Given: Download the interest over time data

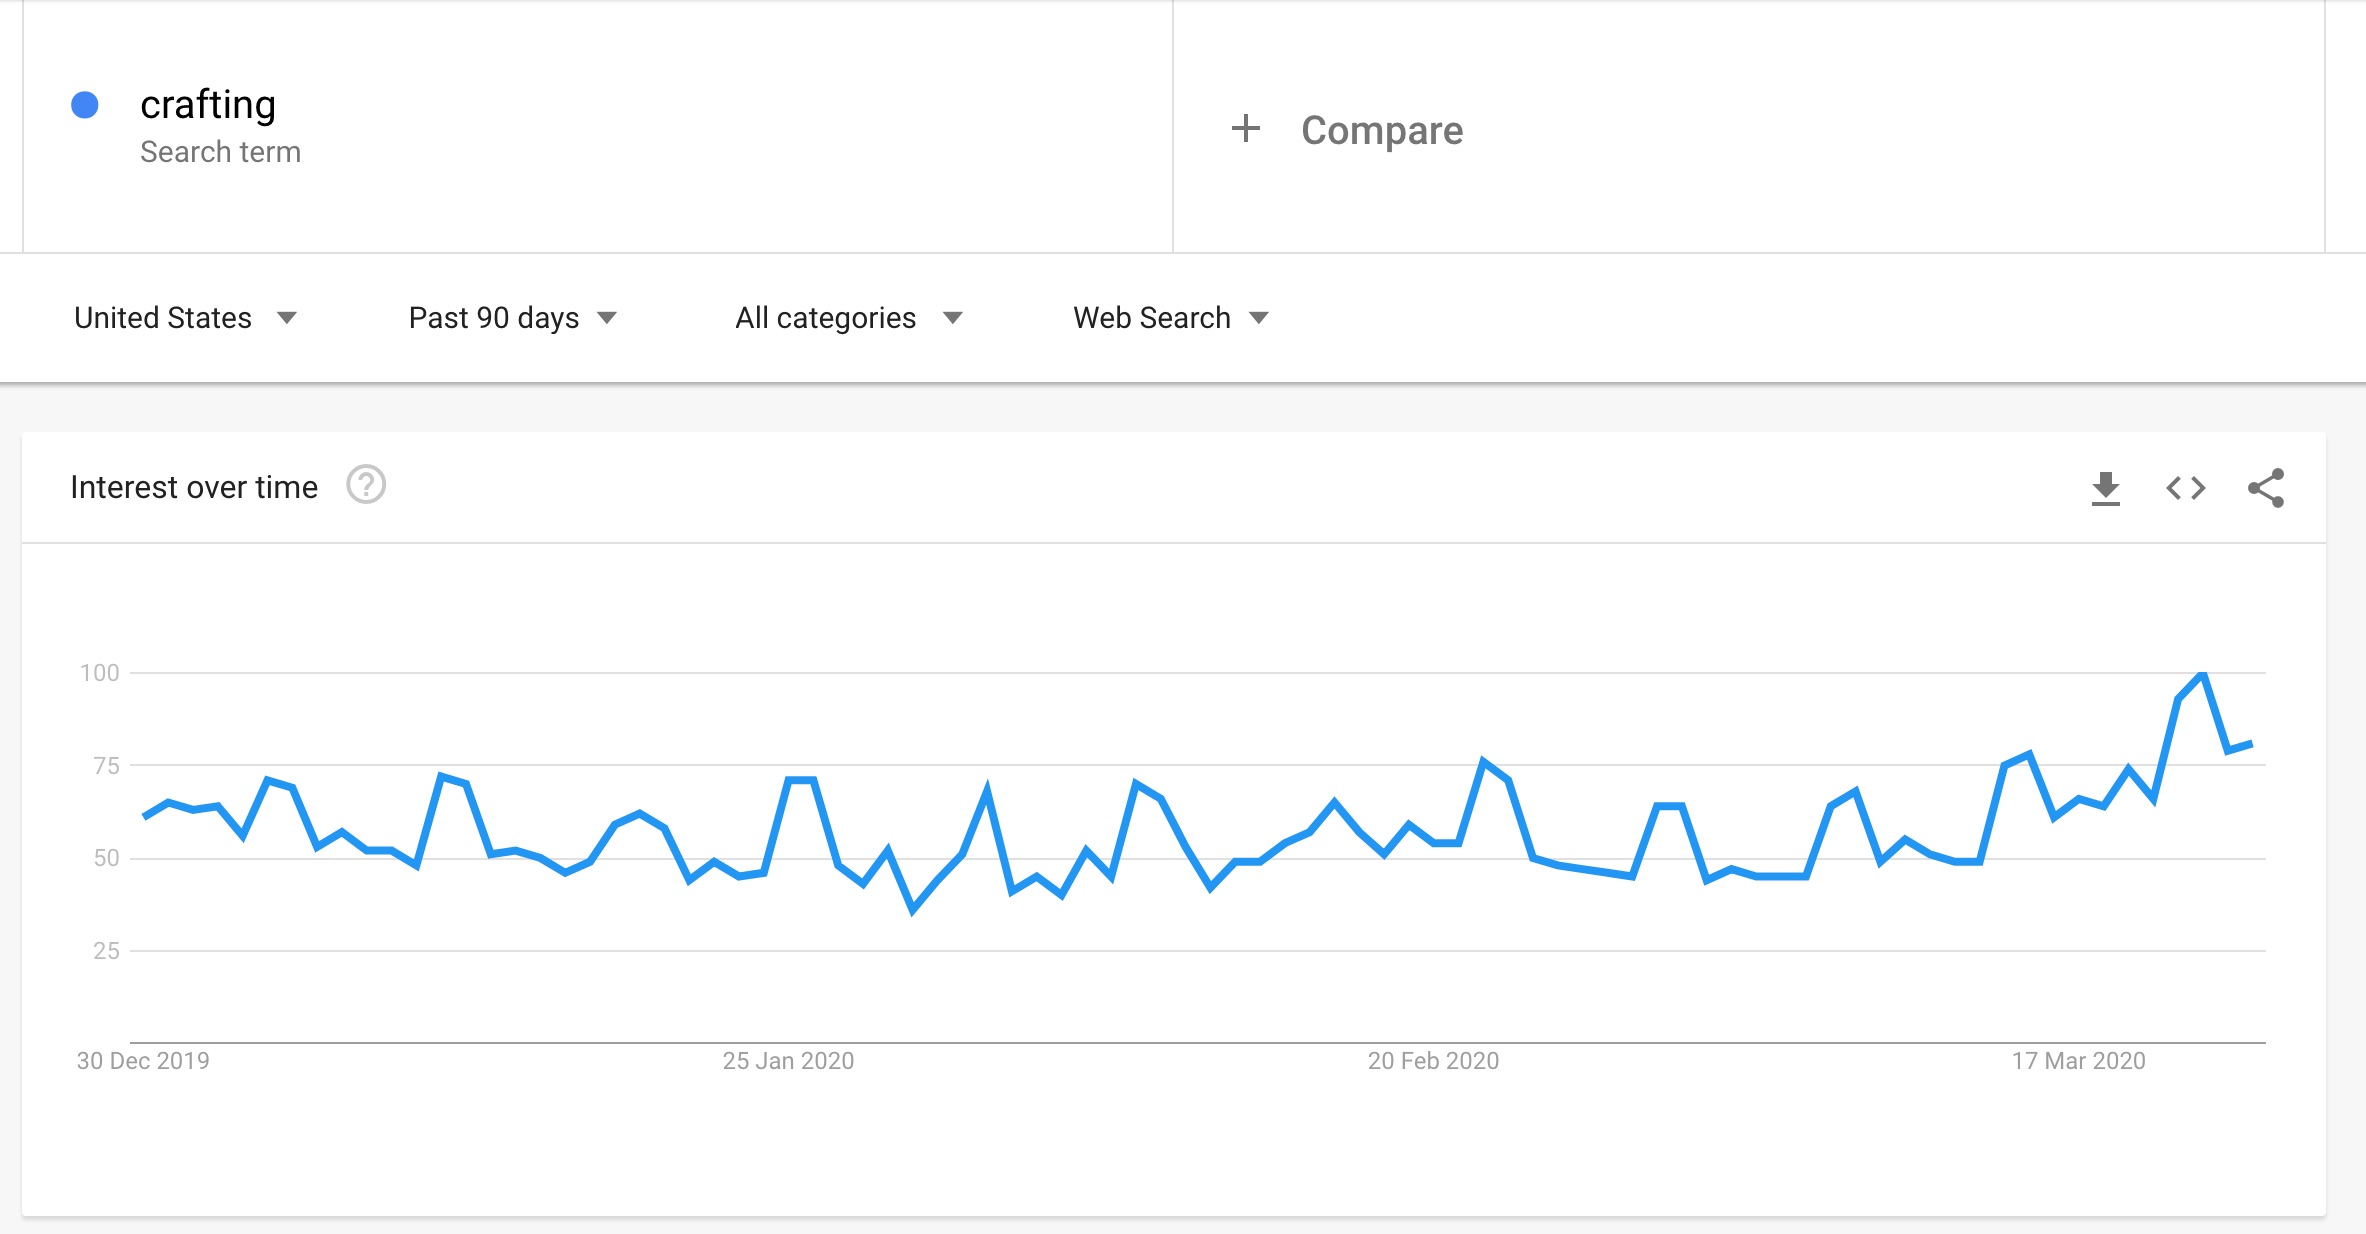Looking at the screenshot, I should [x=2105, y=488].
